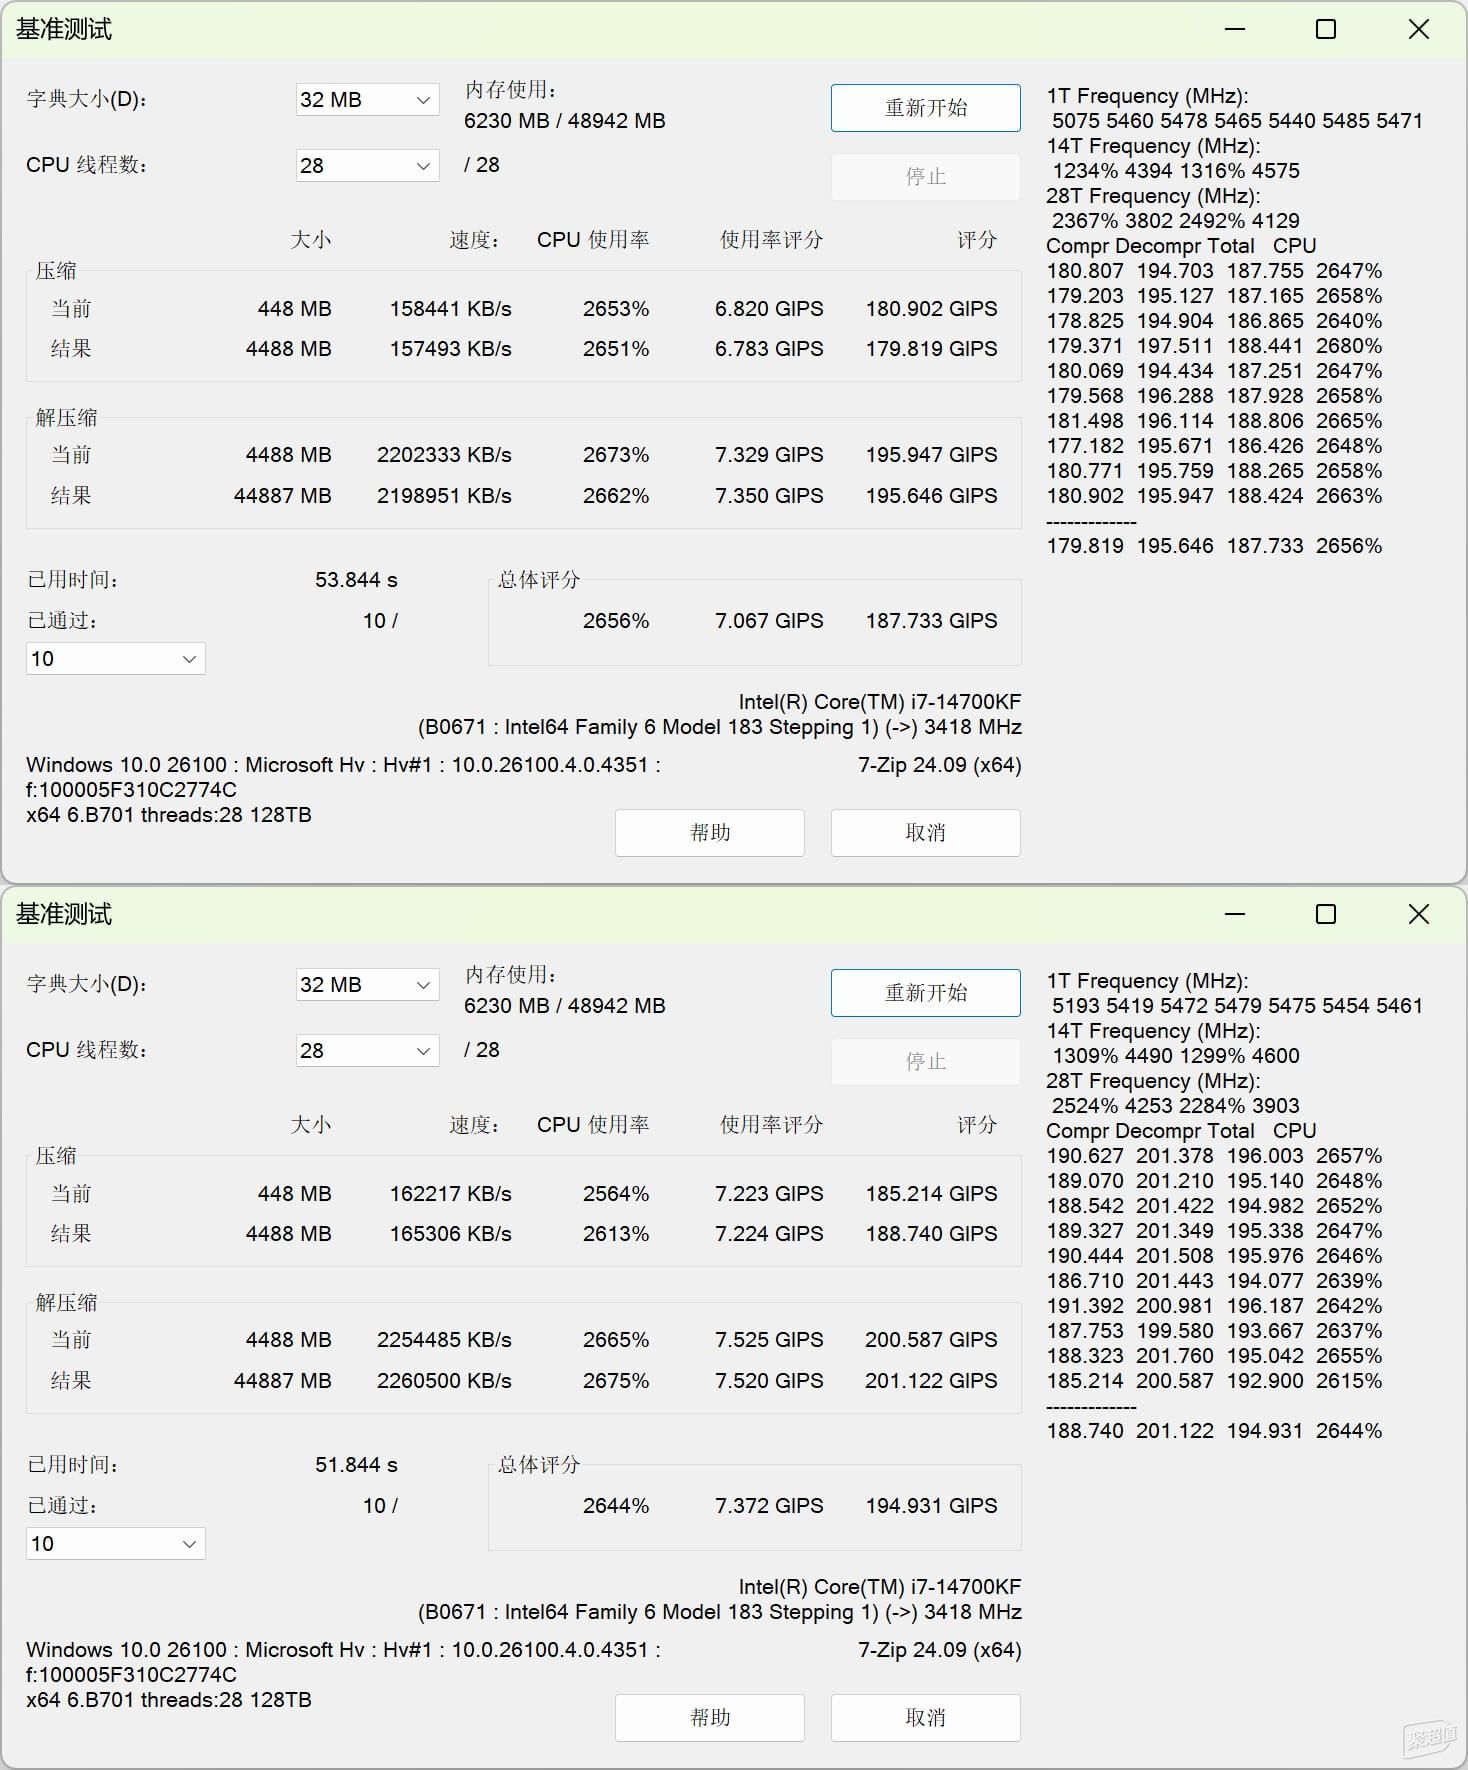Viewport: 1468px width, 1770px height.
Task: Click log row starting 191.392
Action: 1214,1306
